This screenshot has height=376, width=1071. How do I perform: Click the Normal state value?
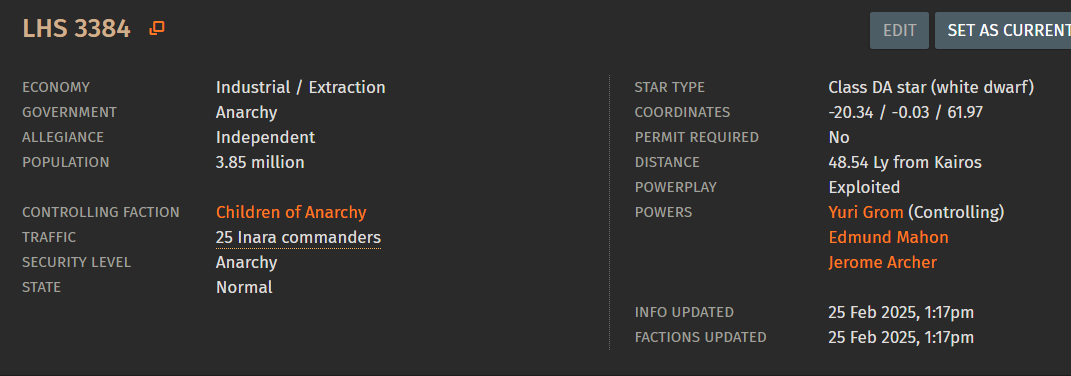244,287
